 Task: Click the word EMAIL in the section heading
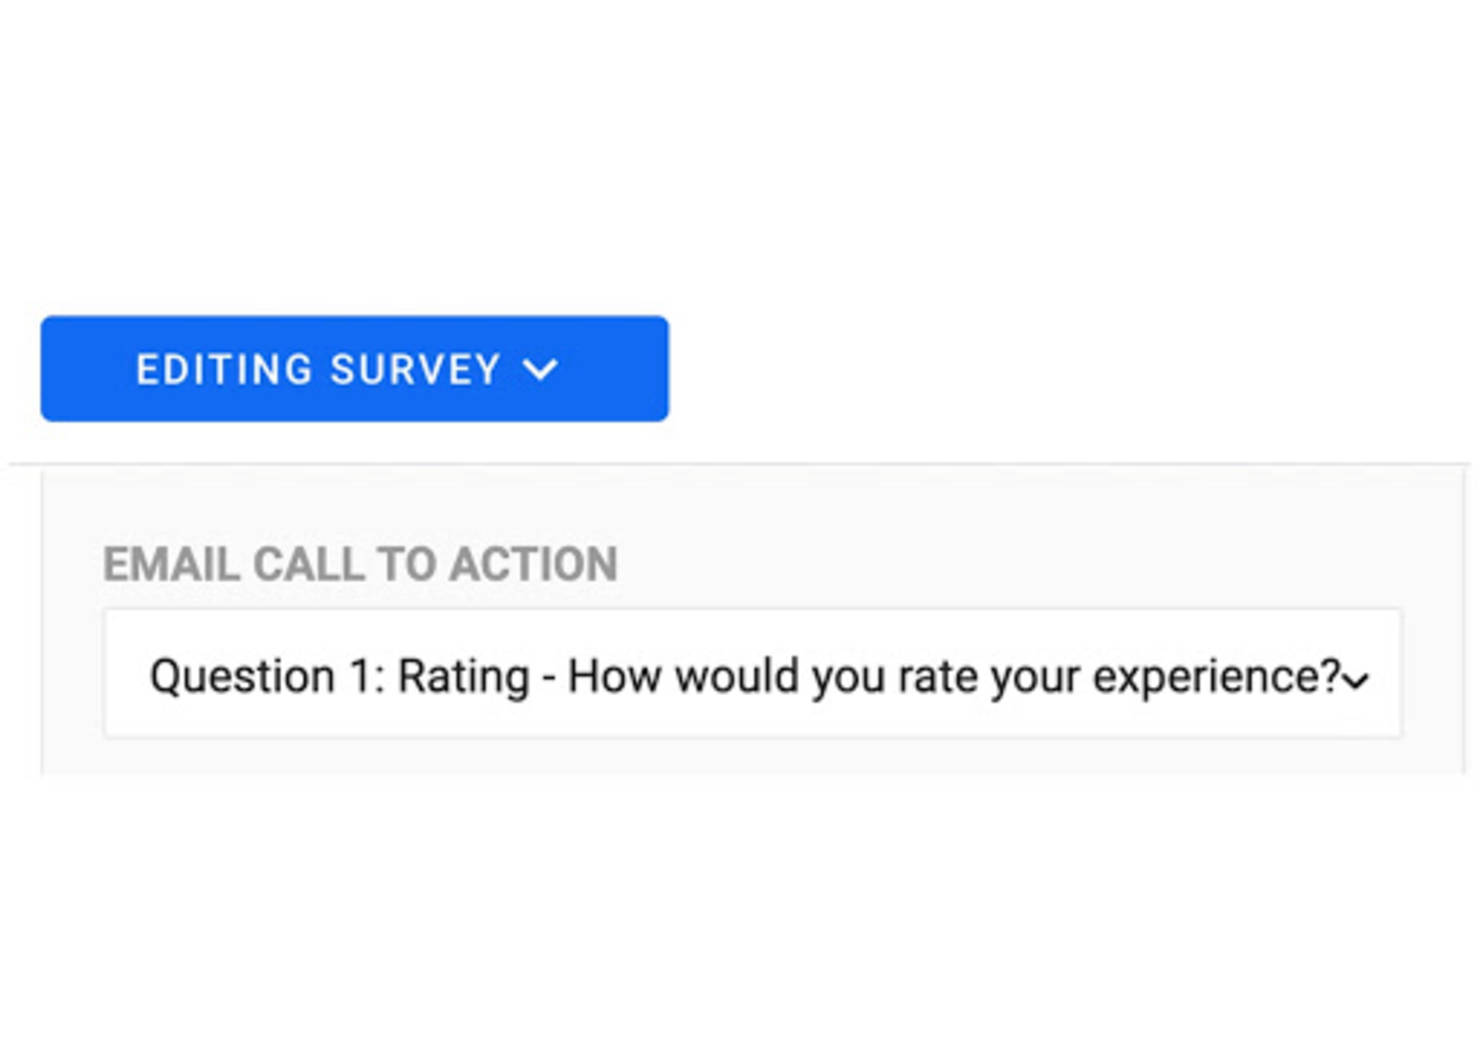tap(172, 564)
